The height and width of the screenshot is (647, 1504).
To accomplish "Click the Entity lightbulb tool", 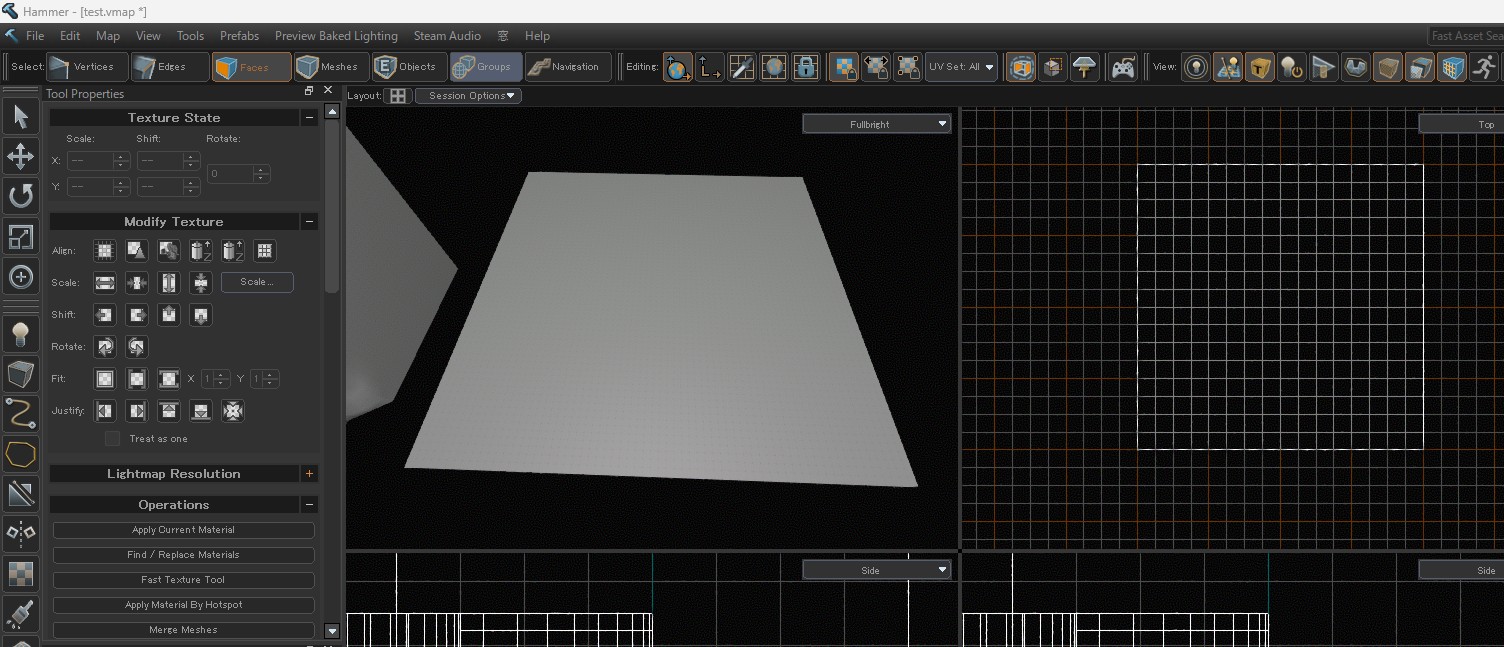I will pyautogui.click(x=21, y=334).
